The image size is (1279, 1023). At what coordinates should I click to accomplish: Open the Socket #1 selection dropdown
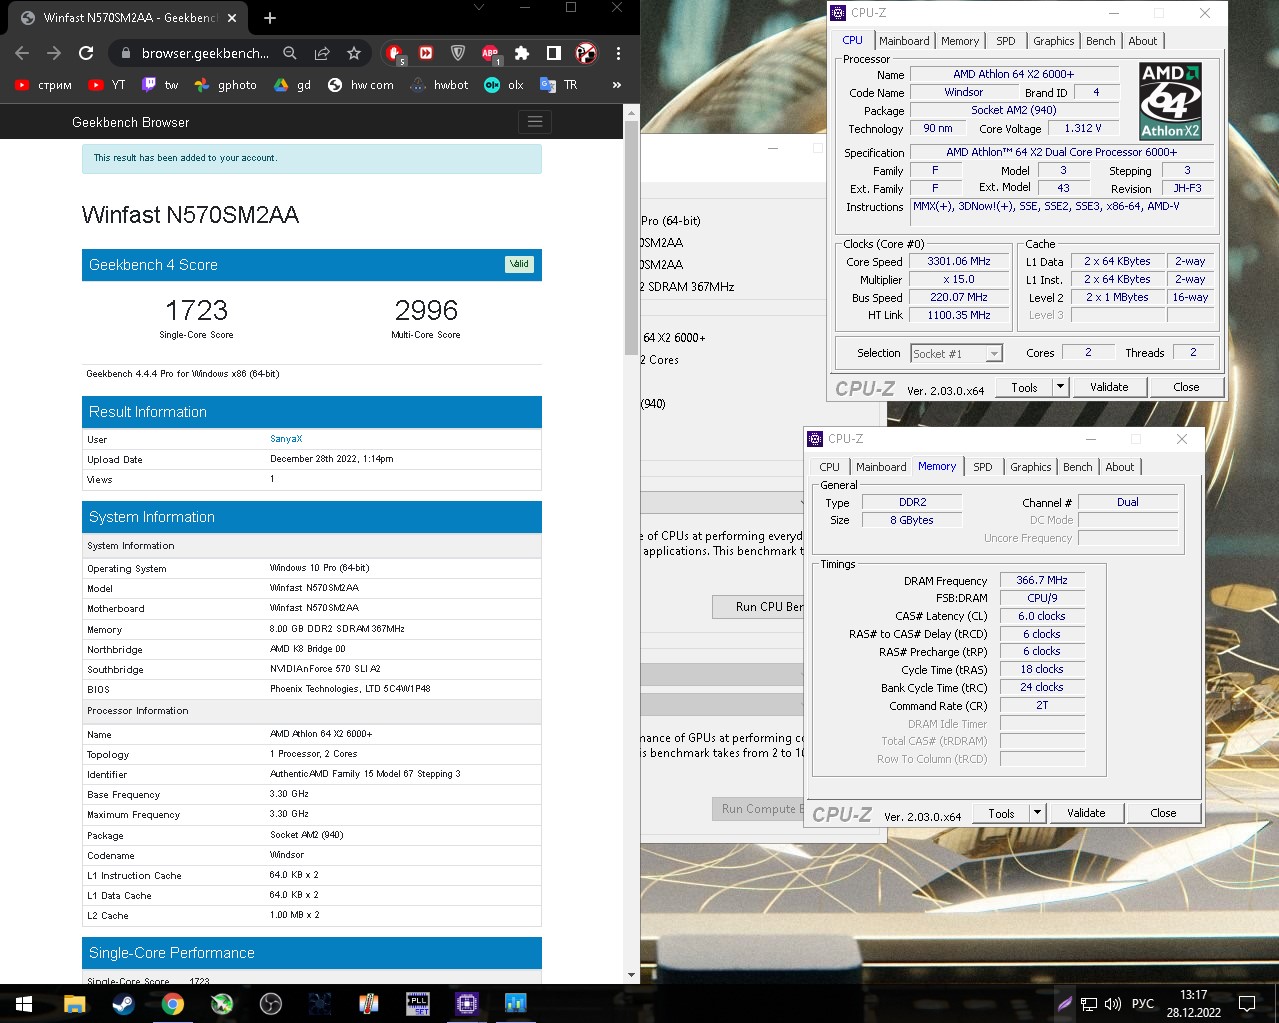coord(956,353)
